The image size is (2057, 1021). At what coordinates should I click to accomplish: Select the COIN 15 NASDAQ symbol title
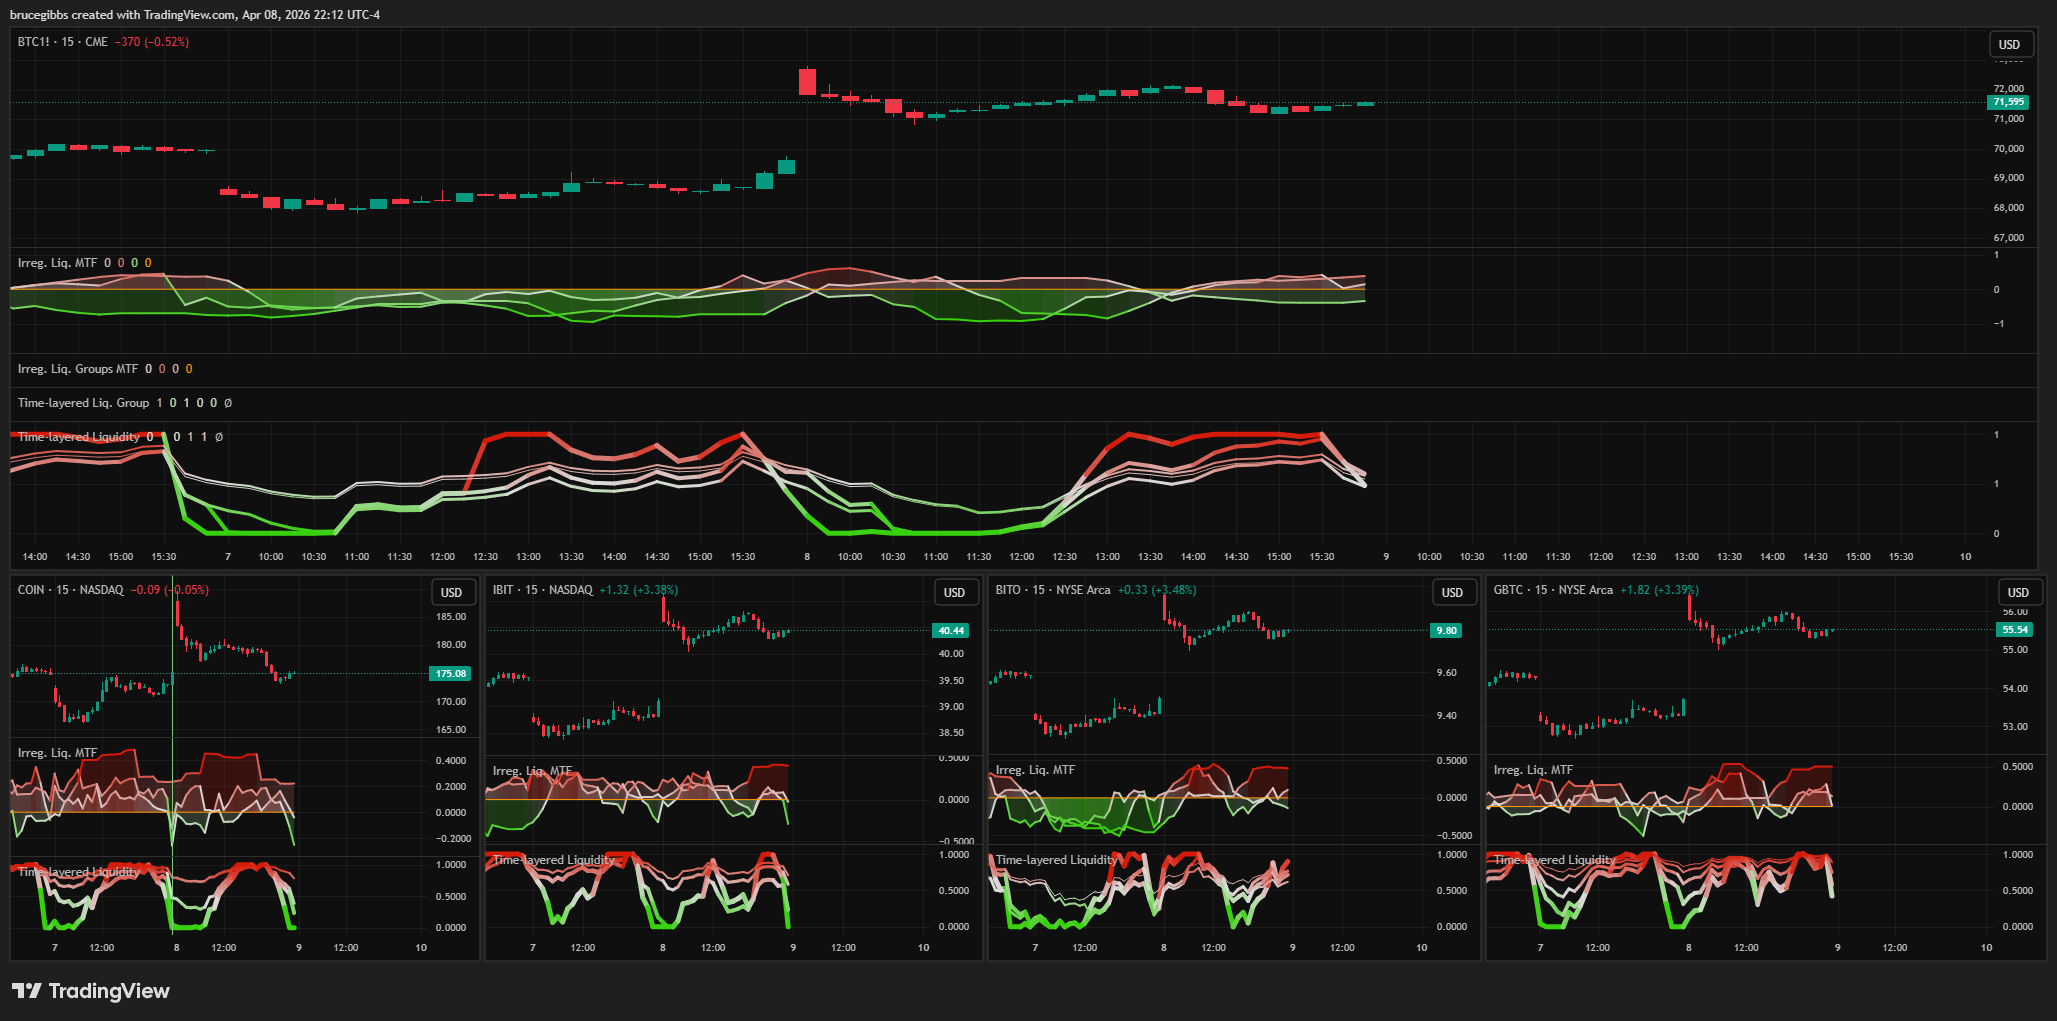coord(70,590)
